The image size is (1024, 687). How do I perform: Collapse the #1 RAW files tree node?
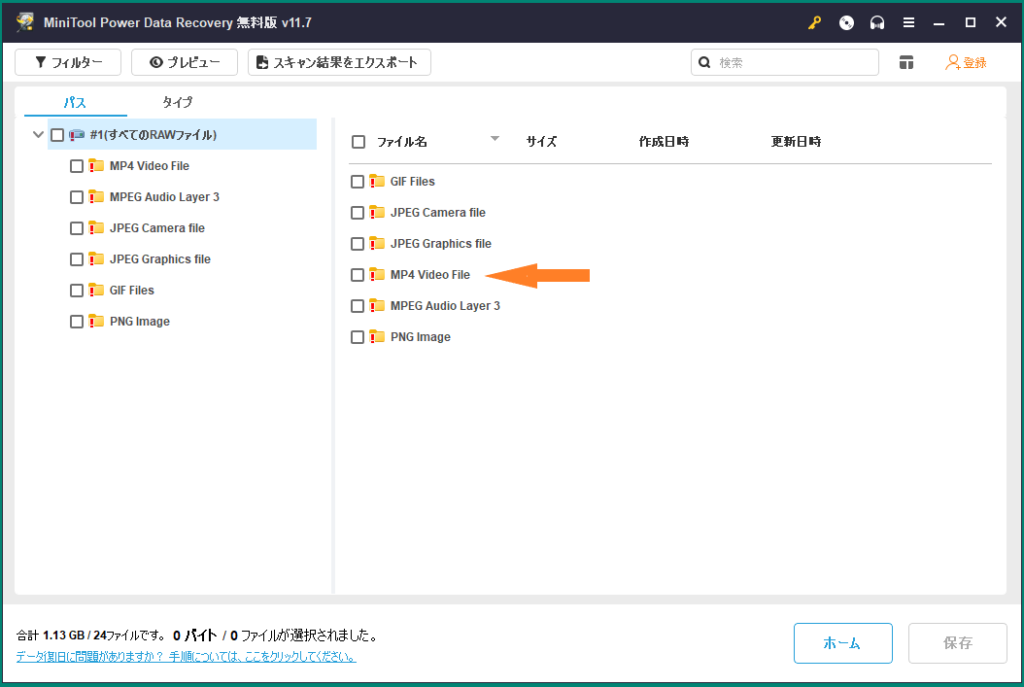click(x=37, y=134)
